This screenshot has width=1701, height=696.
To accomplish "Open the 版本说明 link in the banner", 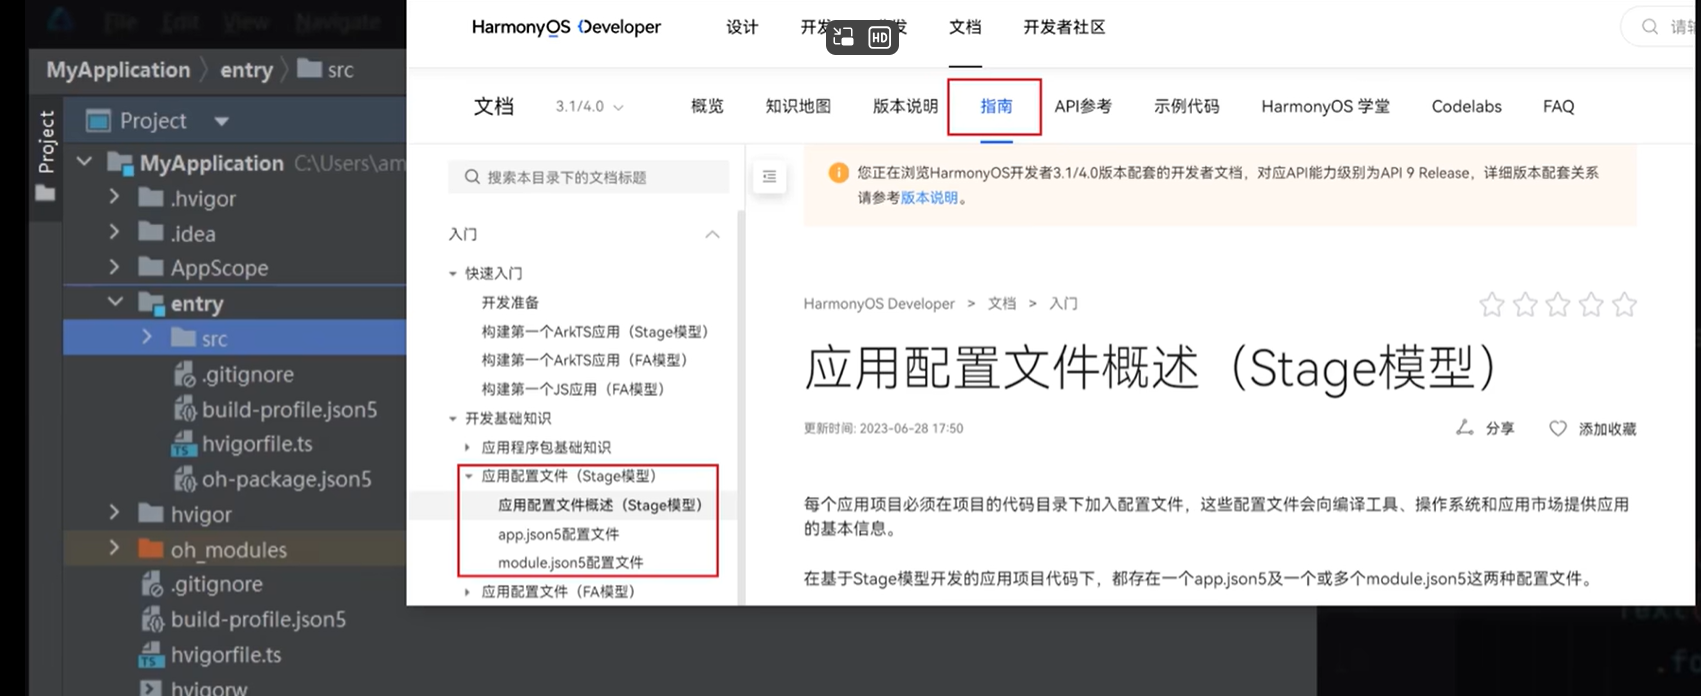I will pos(929,198).
